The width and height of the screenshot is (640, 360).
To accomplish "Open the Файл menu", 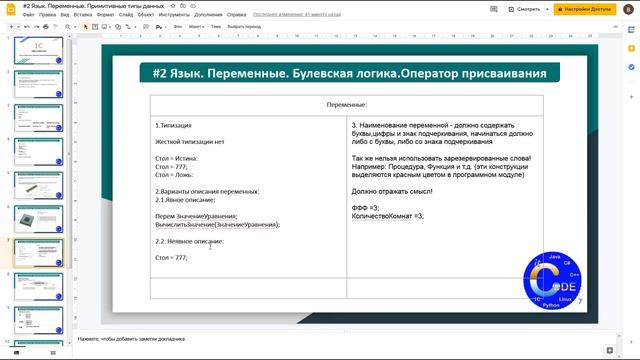I will tap(29, 15).
